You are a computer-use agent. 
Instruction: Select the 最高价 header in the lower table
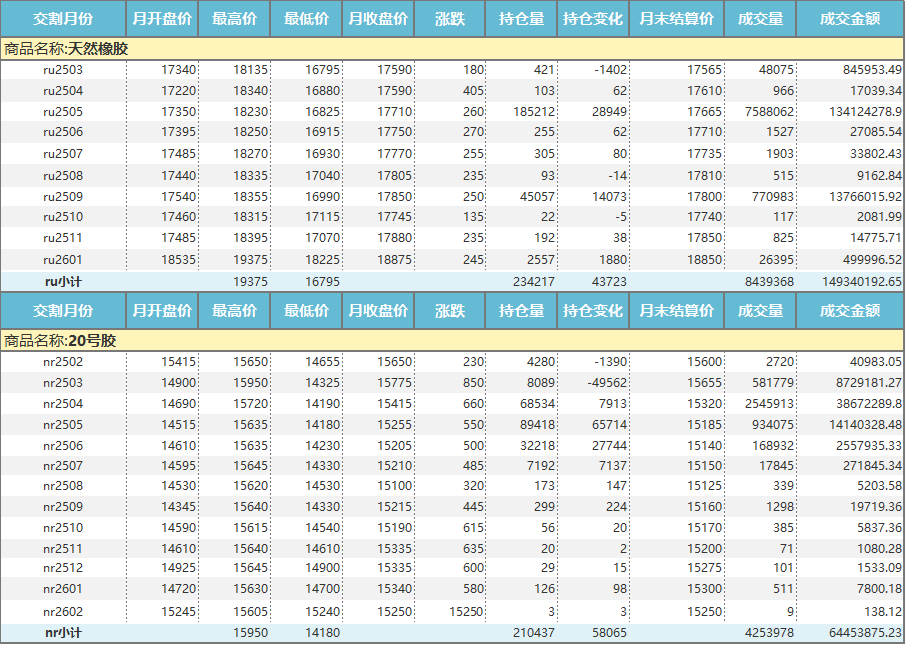click(x=234, y=311)
